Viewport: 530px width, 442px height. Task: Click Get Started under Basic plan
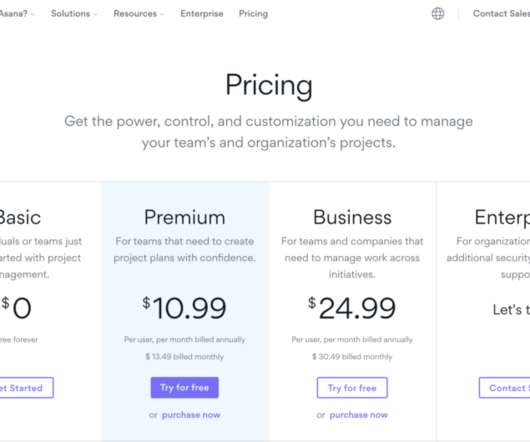pyautogui.click(x=26, y=388)
